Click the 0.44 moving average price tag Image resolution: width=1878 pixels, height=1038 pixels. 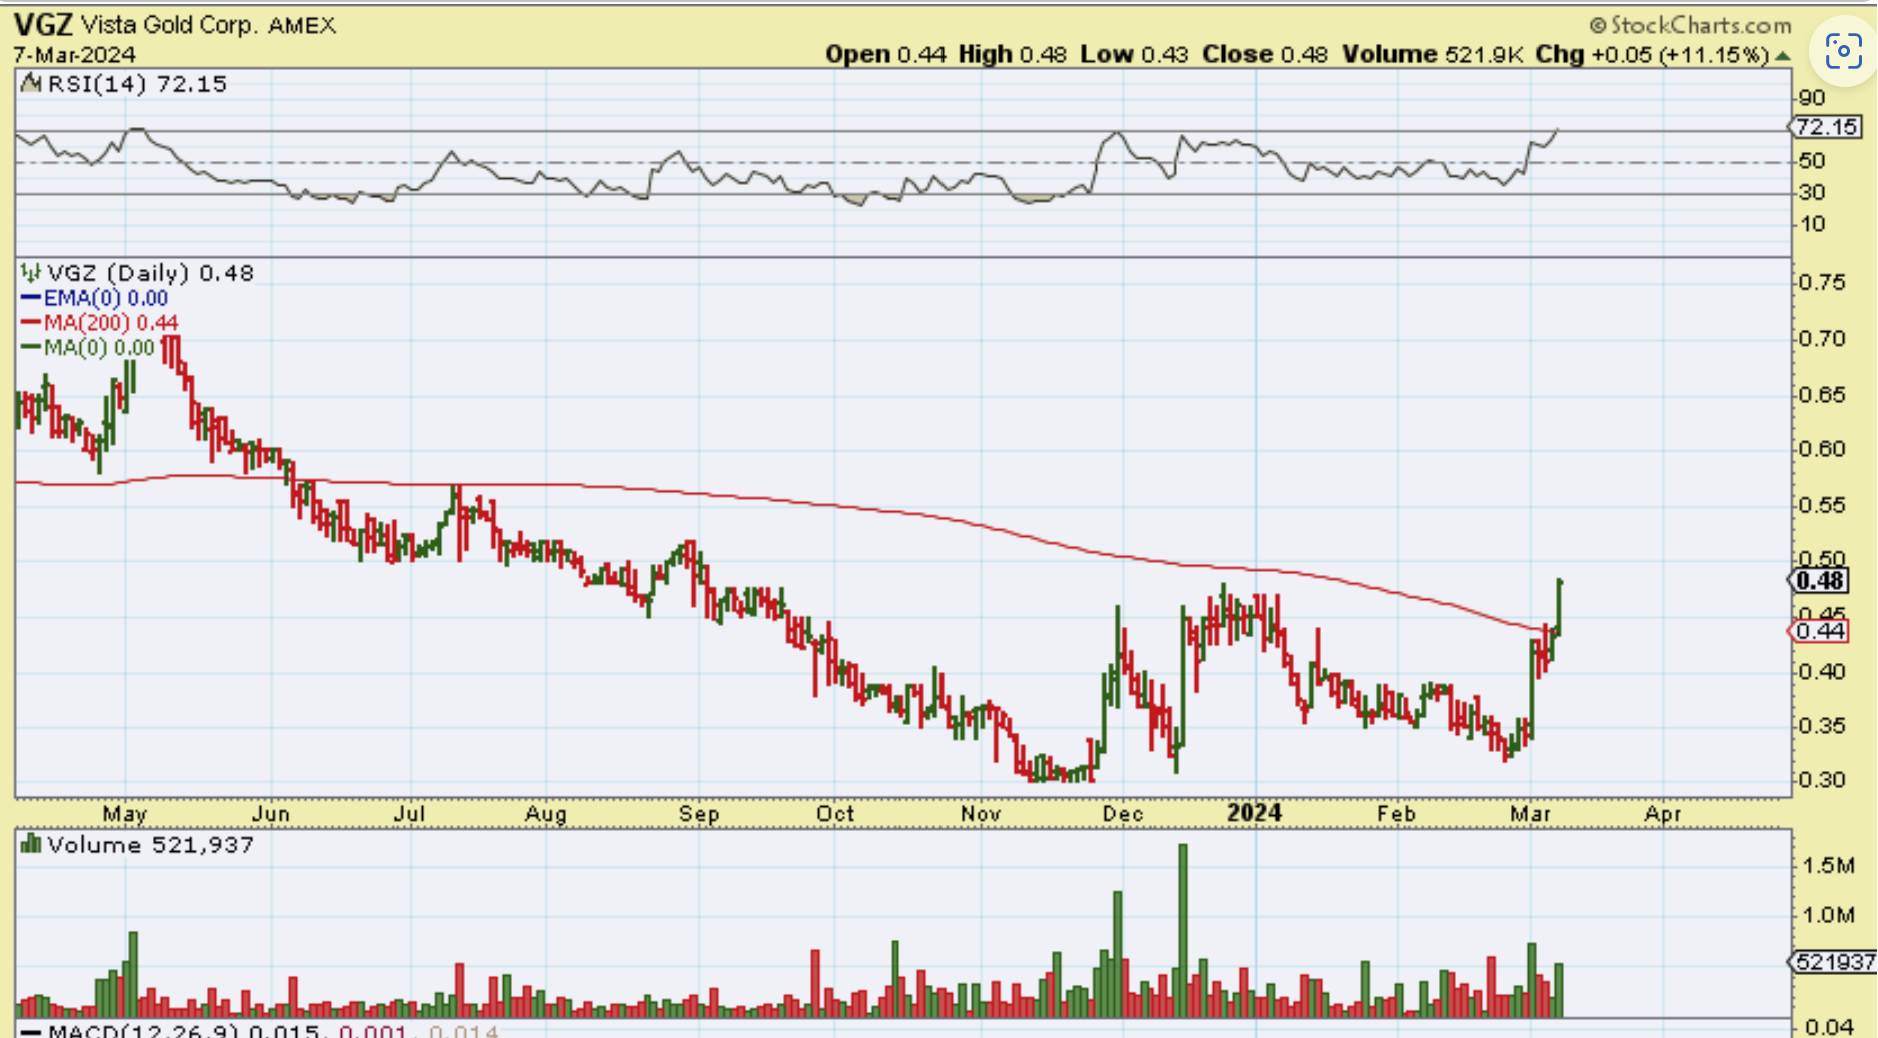tap(1820, 631)
